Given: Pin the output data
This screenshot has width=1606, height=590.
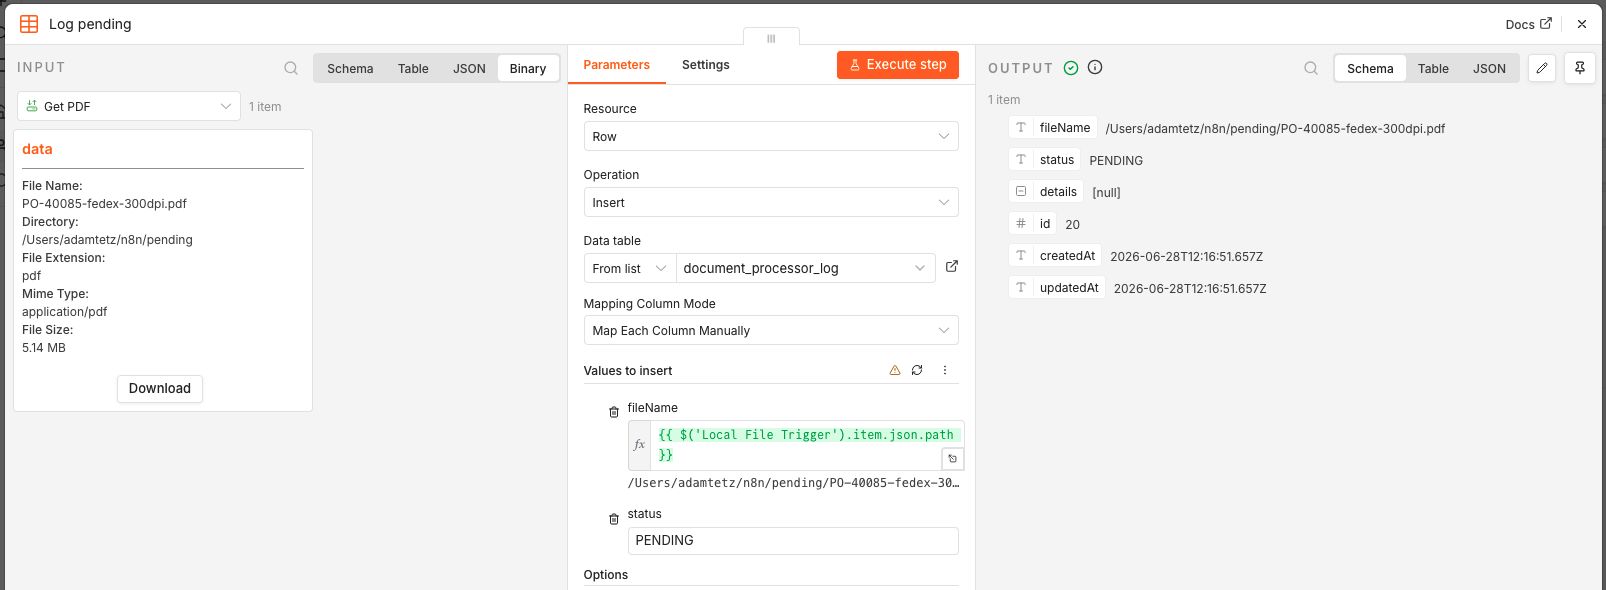Looking at the screenshot, I should [1580, 68].
